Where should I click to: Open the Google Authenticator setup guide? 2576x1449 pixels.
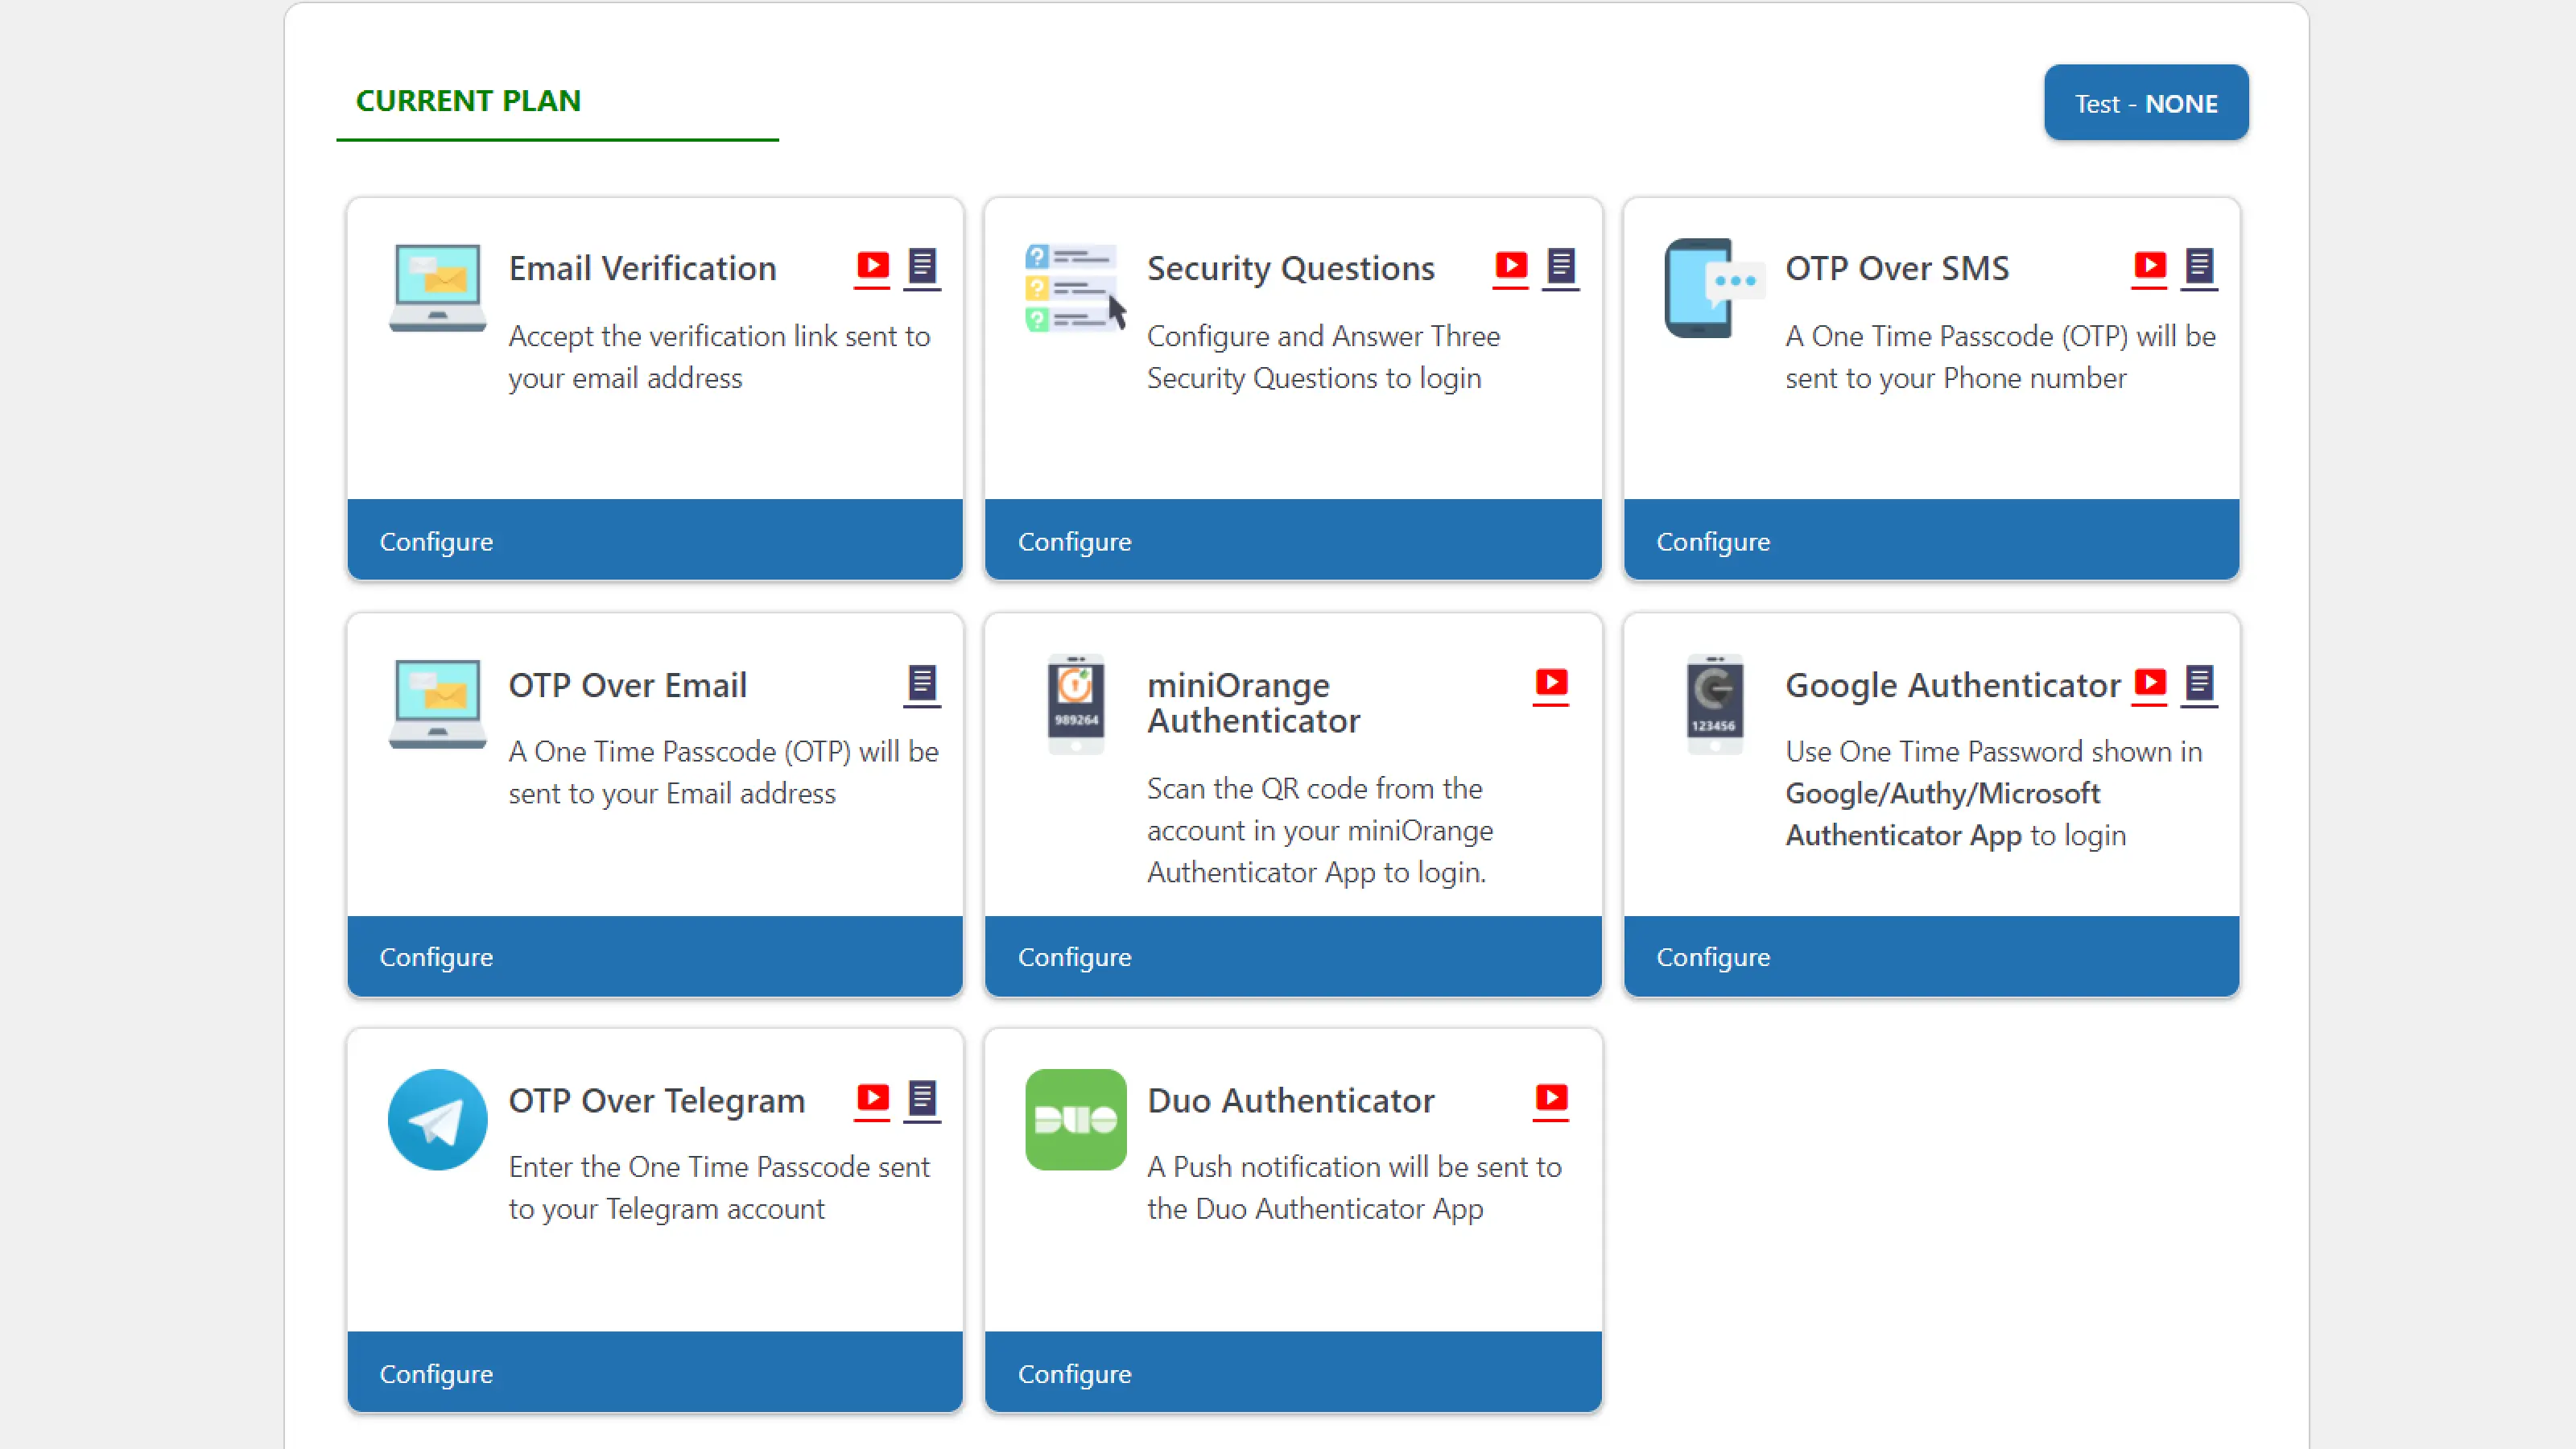click(x=2199, y=684)
